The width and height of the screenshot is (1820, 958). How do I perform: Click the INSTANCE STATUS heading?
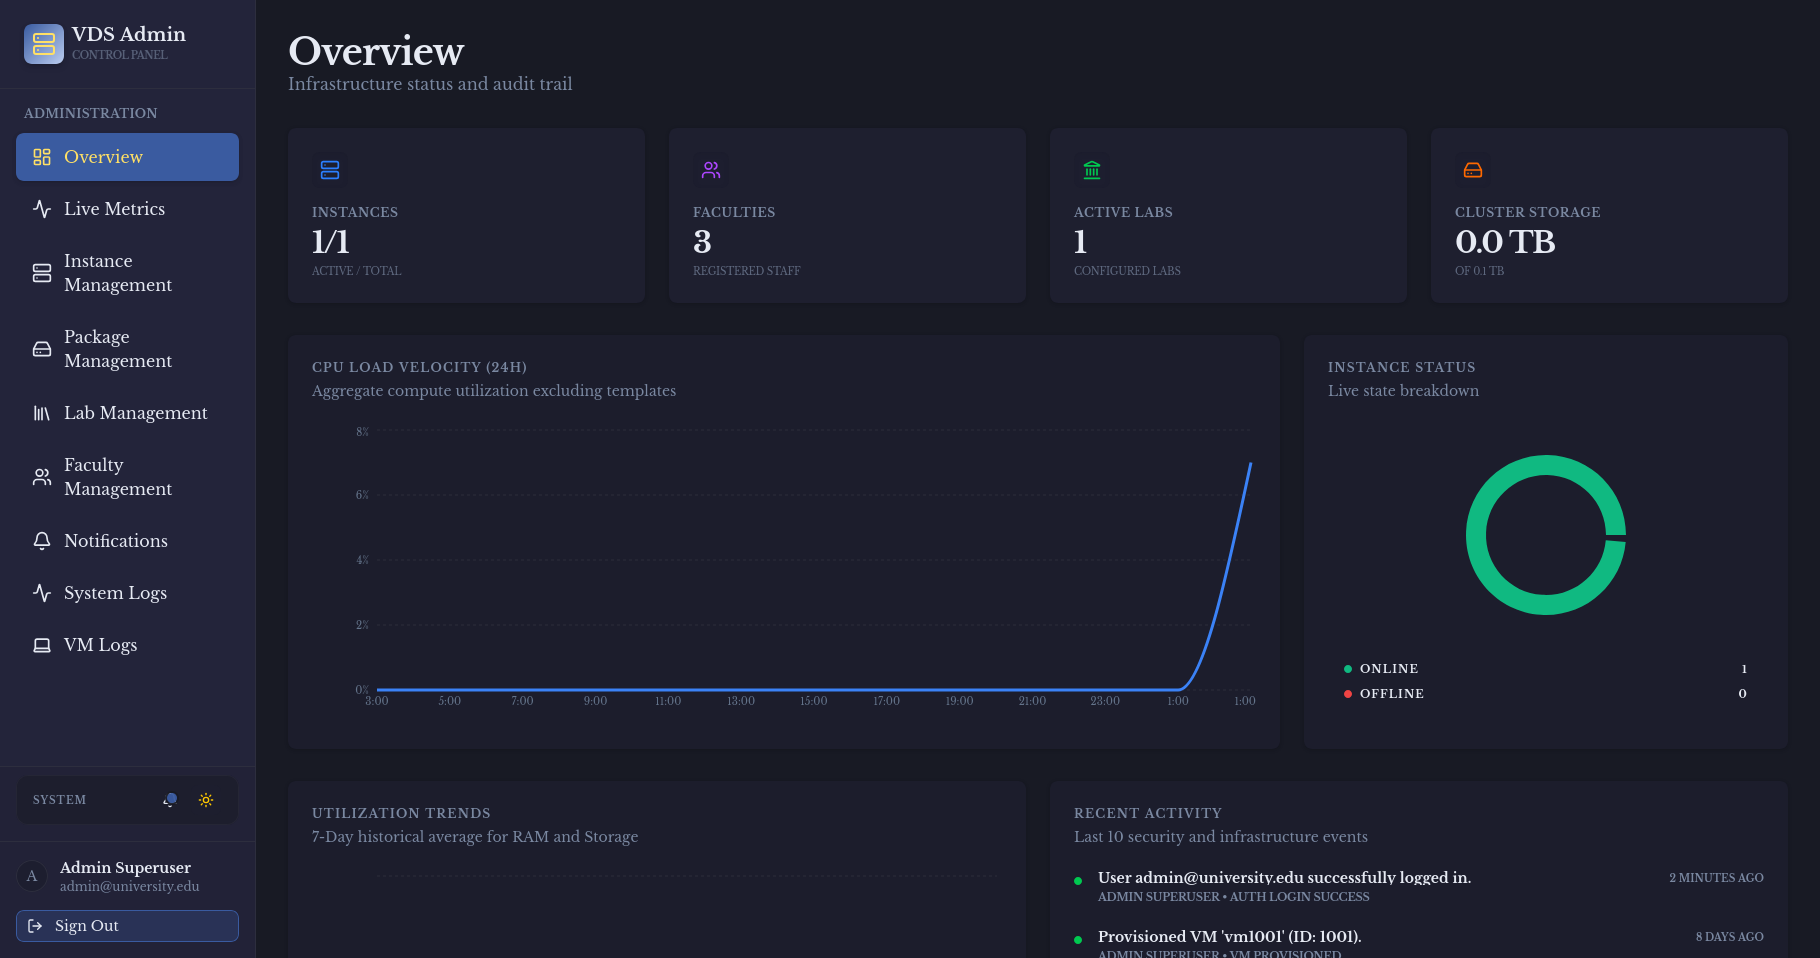click(x=1402, y=367)
